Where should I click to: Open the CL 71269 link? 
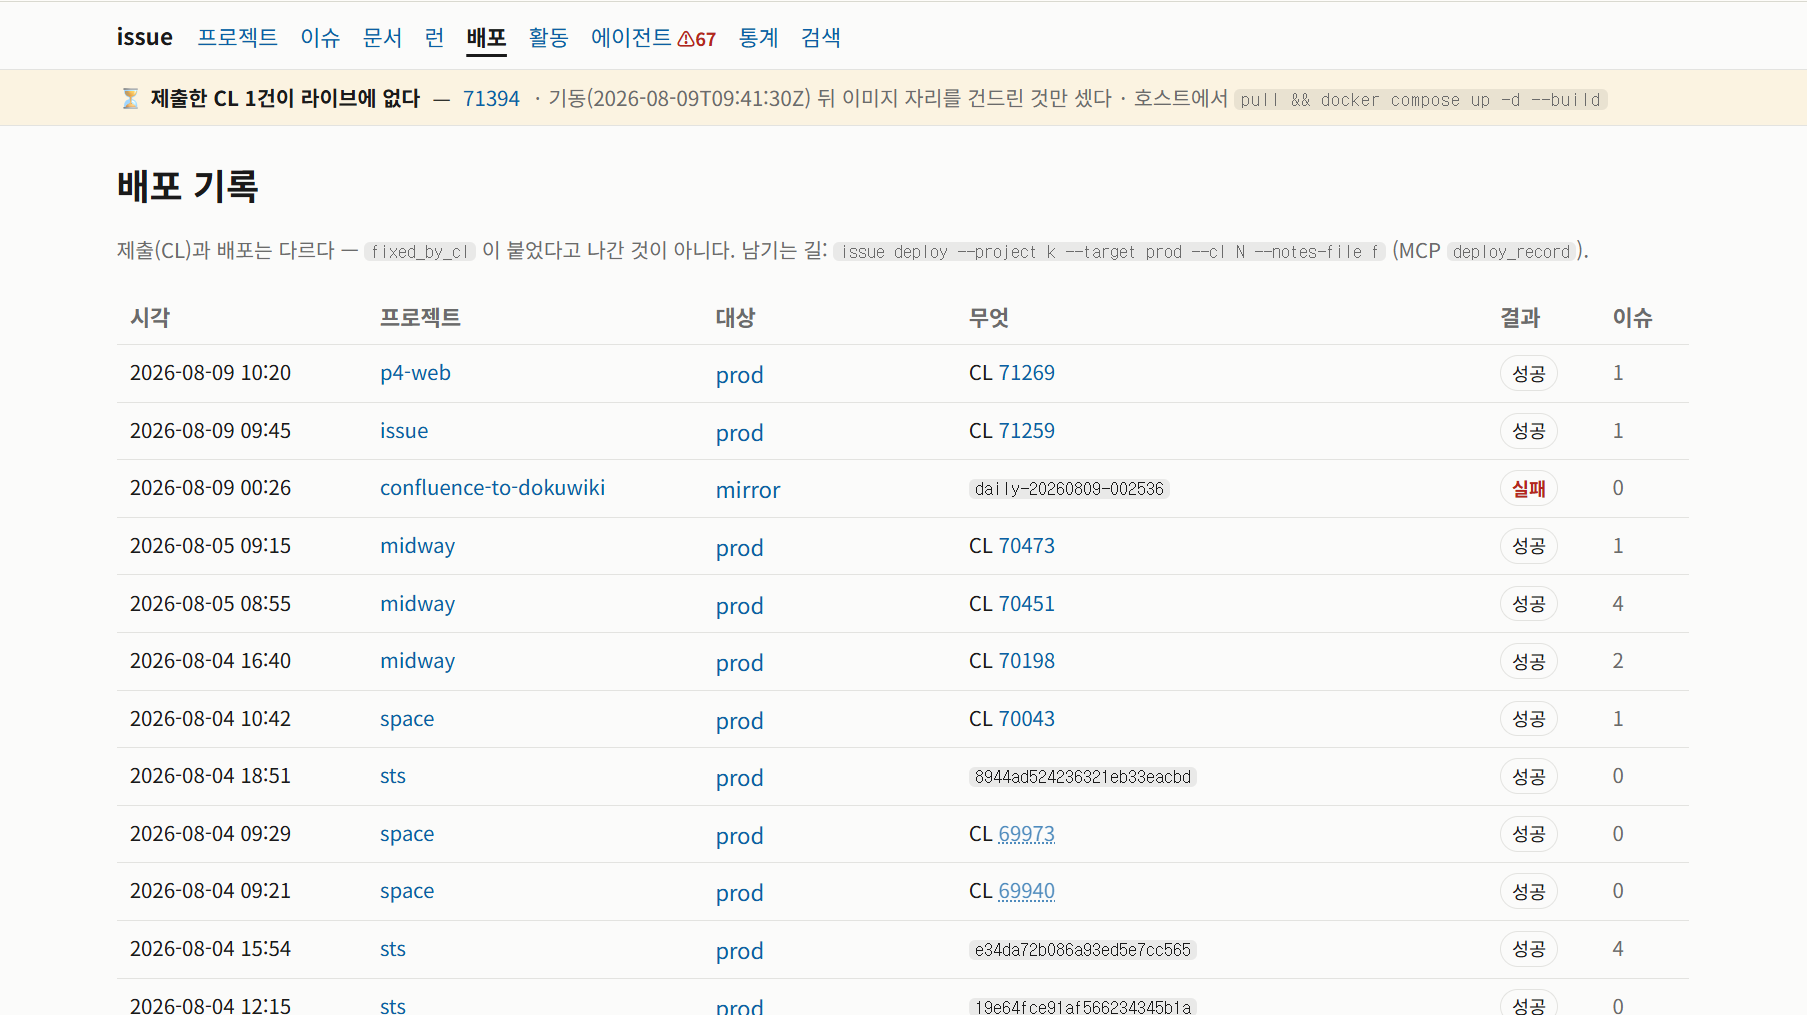pyautogui.click(x=1026, y=373)
